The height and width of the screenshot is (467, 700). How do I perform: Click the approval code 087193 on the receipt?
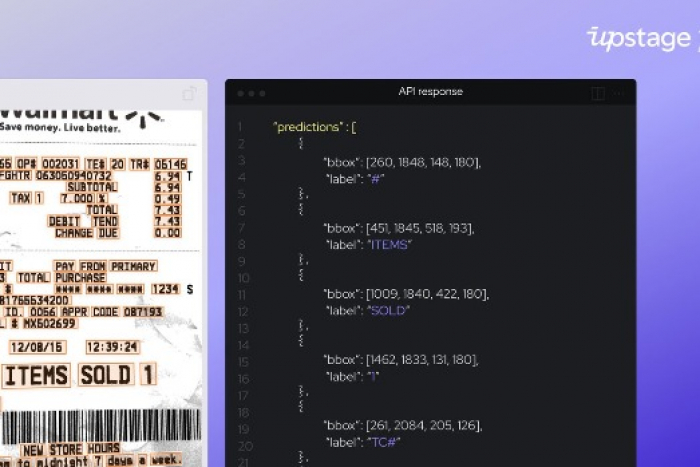tap(143, 312)
